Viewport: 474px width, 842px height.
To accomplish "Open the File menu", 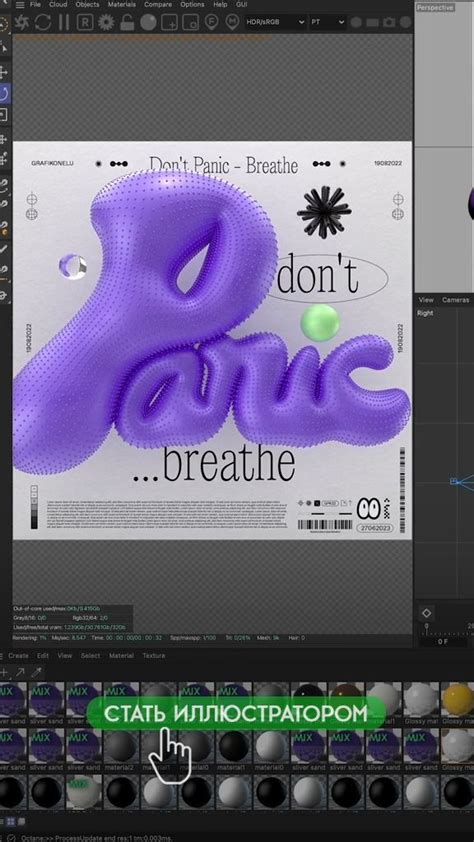I will click(x=35, y=4).
